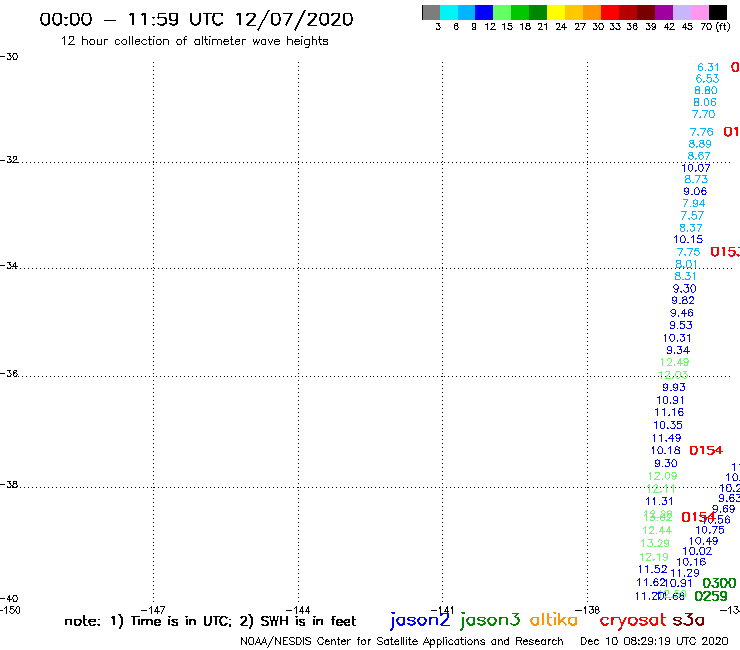
Task: Click the lavender 45 ft legend swatch
Action: tap(681, 12)
